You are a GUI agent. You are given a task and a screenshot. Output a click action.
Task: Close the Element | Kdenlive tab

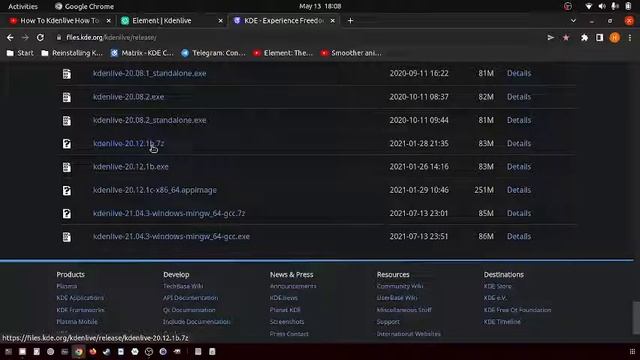tap(220, 20)
